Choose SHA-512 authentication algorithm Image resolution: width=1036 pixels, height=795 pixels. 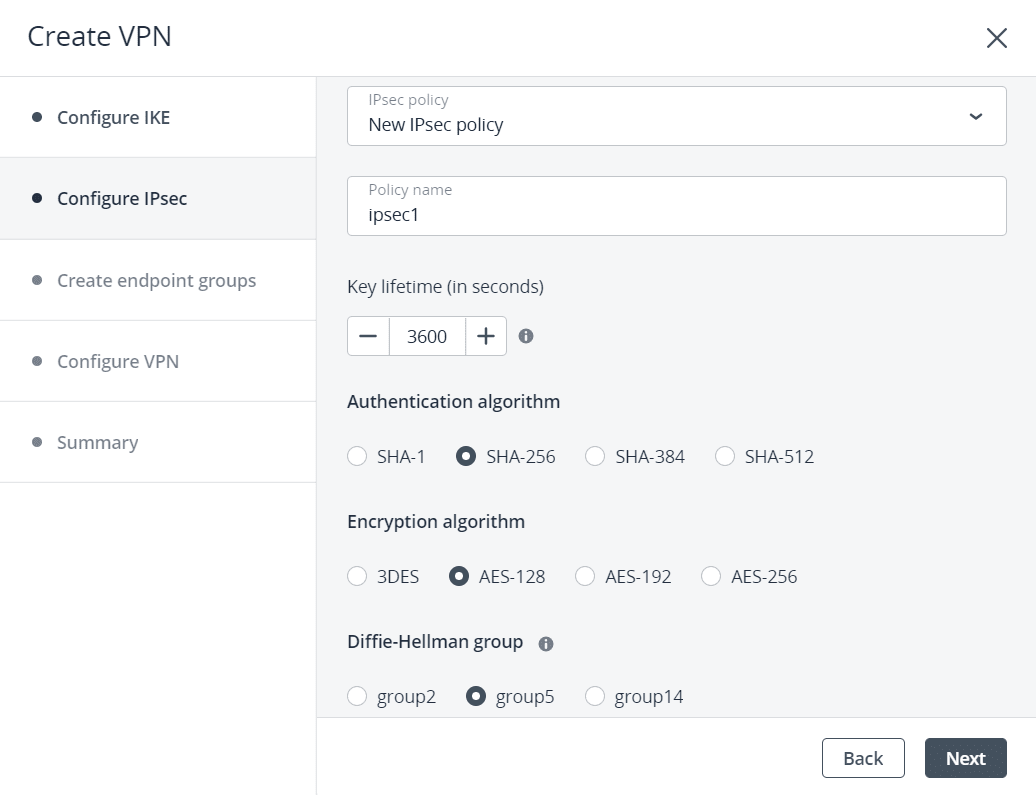pyautogui.click(x=725, y=456)
